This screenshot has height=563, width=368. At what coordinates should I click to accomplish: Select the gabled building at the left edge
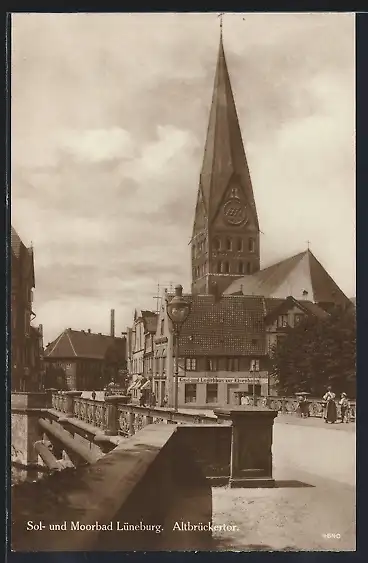pos(26,312)
